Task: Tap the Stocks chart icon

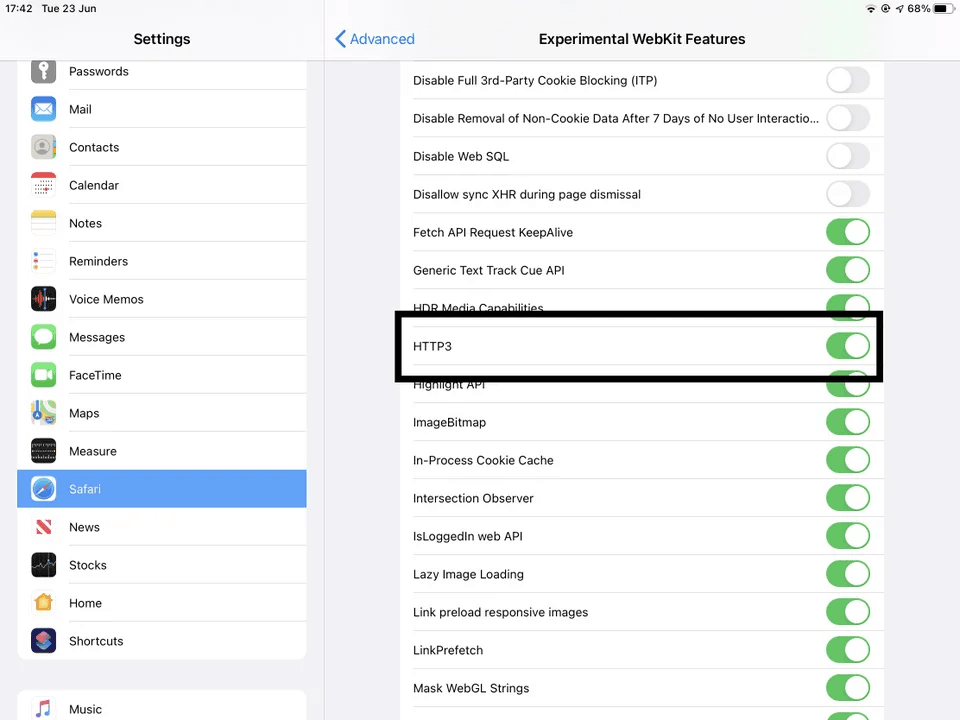Action: pyautogui.click(x=43, y=565)
